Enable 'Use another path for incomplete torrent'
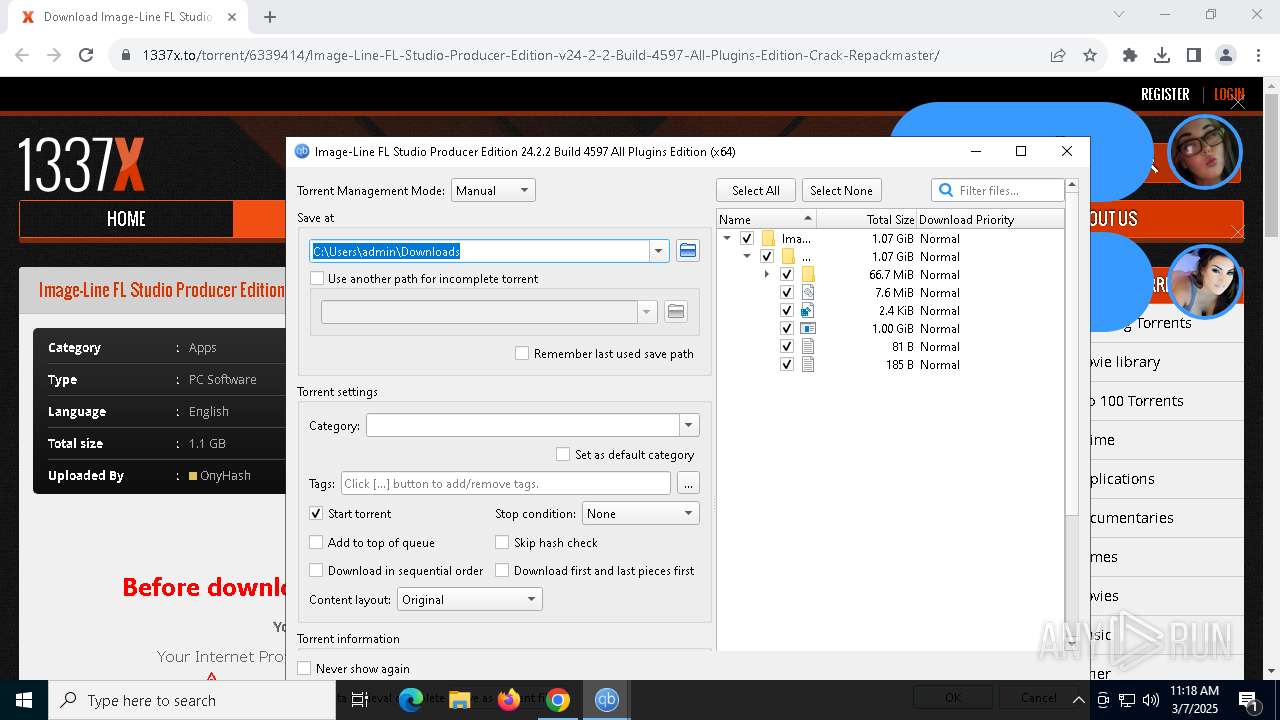The width and height of the screenshot is (1280, 720). tap(317, 279)
